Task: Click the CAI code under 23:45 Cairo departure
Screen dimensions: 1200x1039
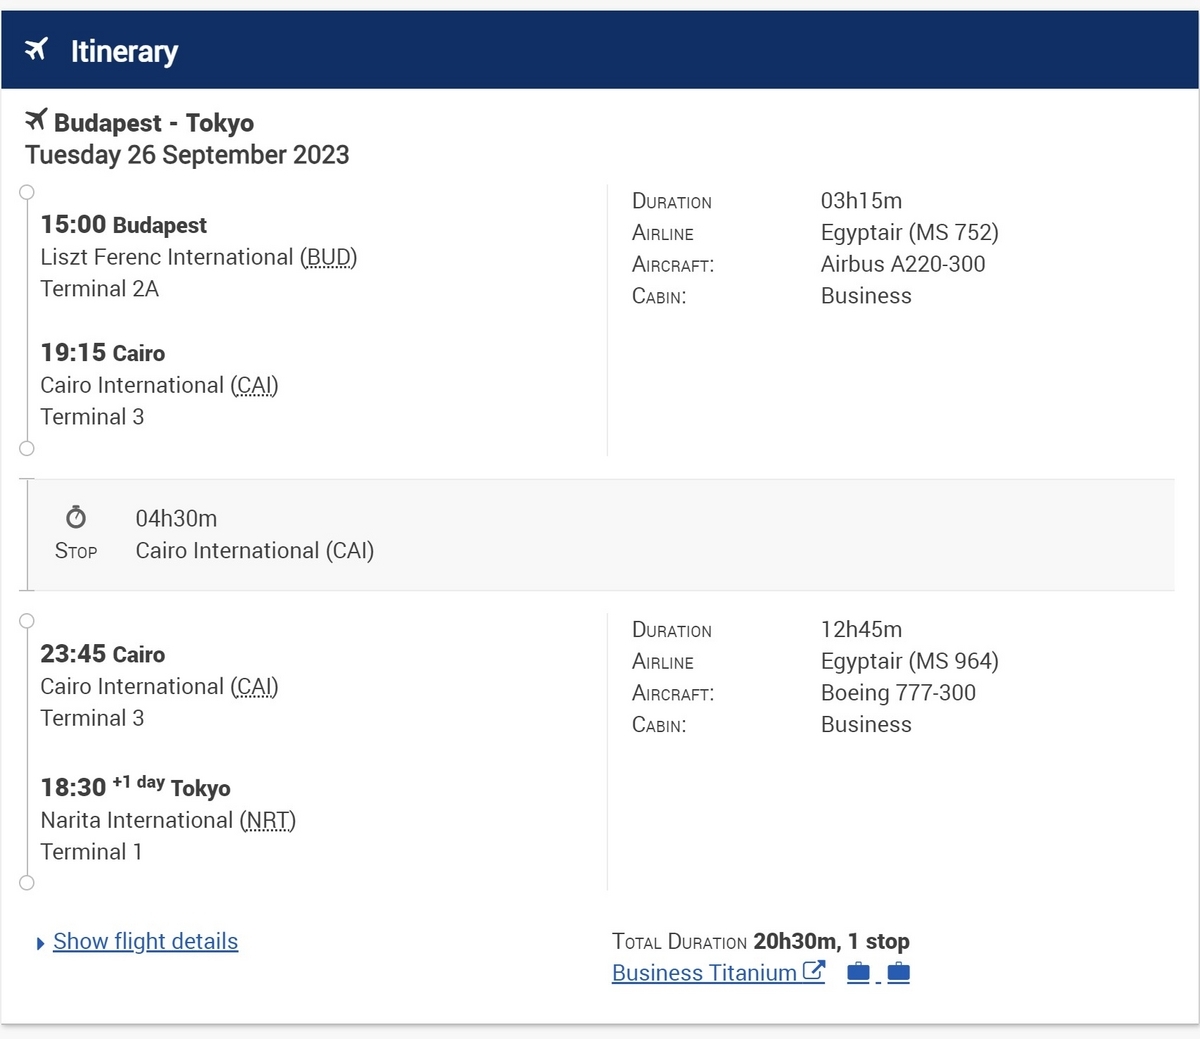Action: tap(254, 686)
